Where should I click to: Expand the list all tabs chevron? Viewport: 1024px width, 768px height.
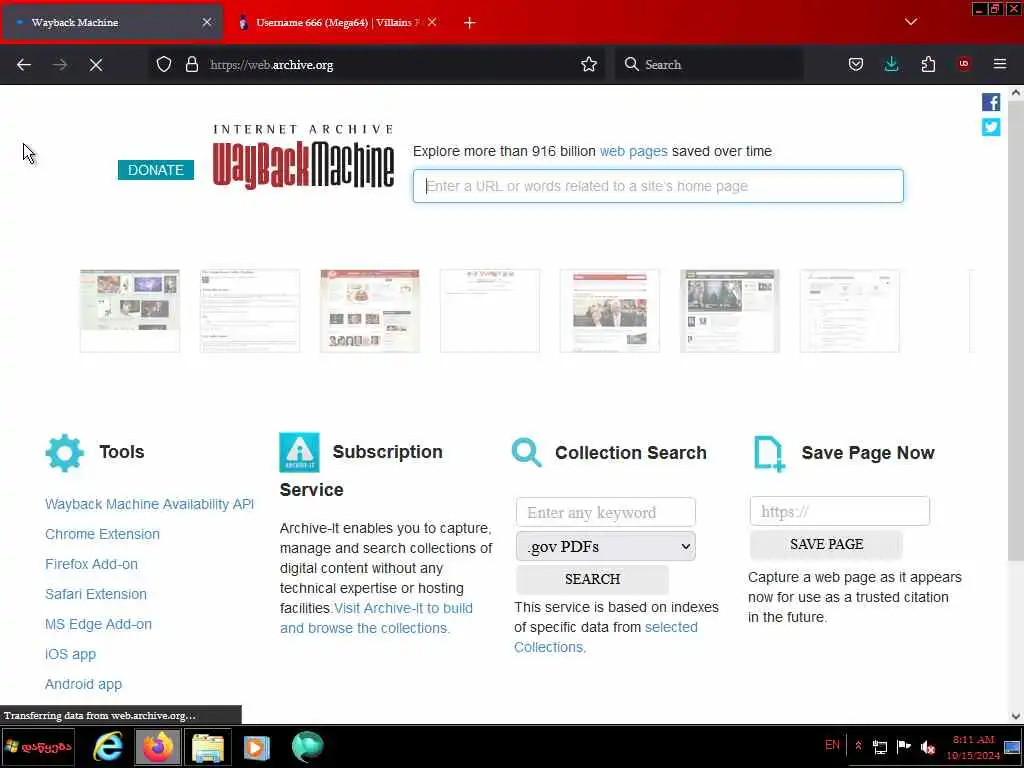pos(911,22)
